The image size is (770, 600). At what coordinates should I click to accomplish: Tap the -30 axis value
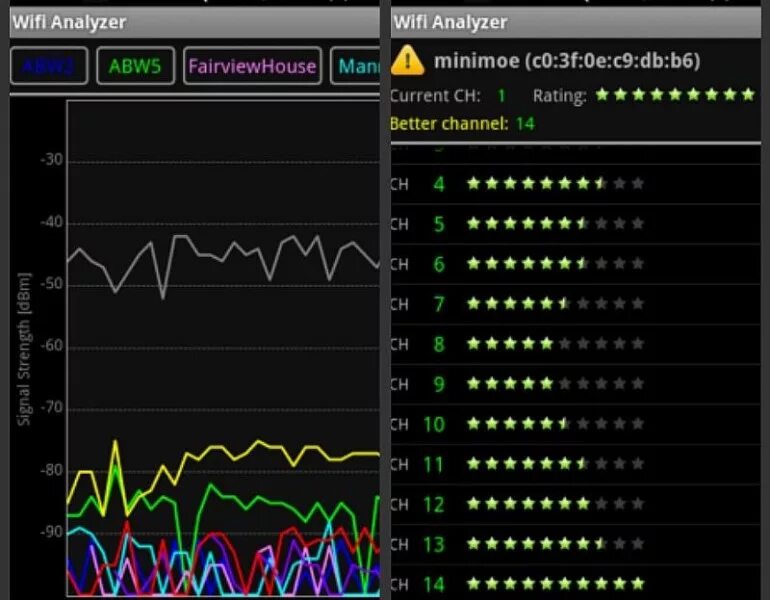point(52,160)
